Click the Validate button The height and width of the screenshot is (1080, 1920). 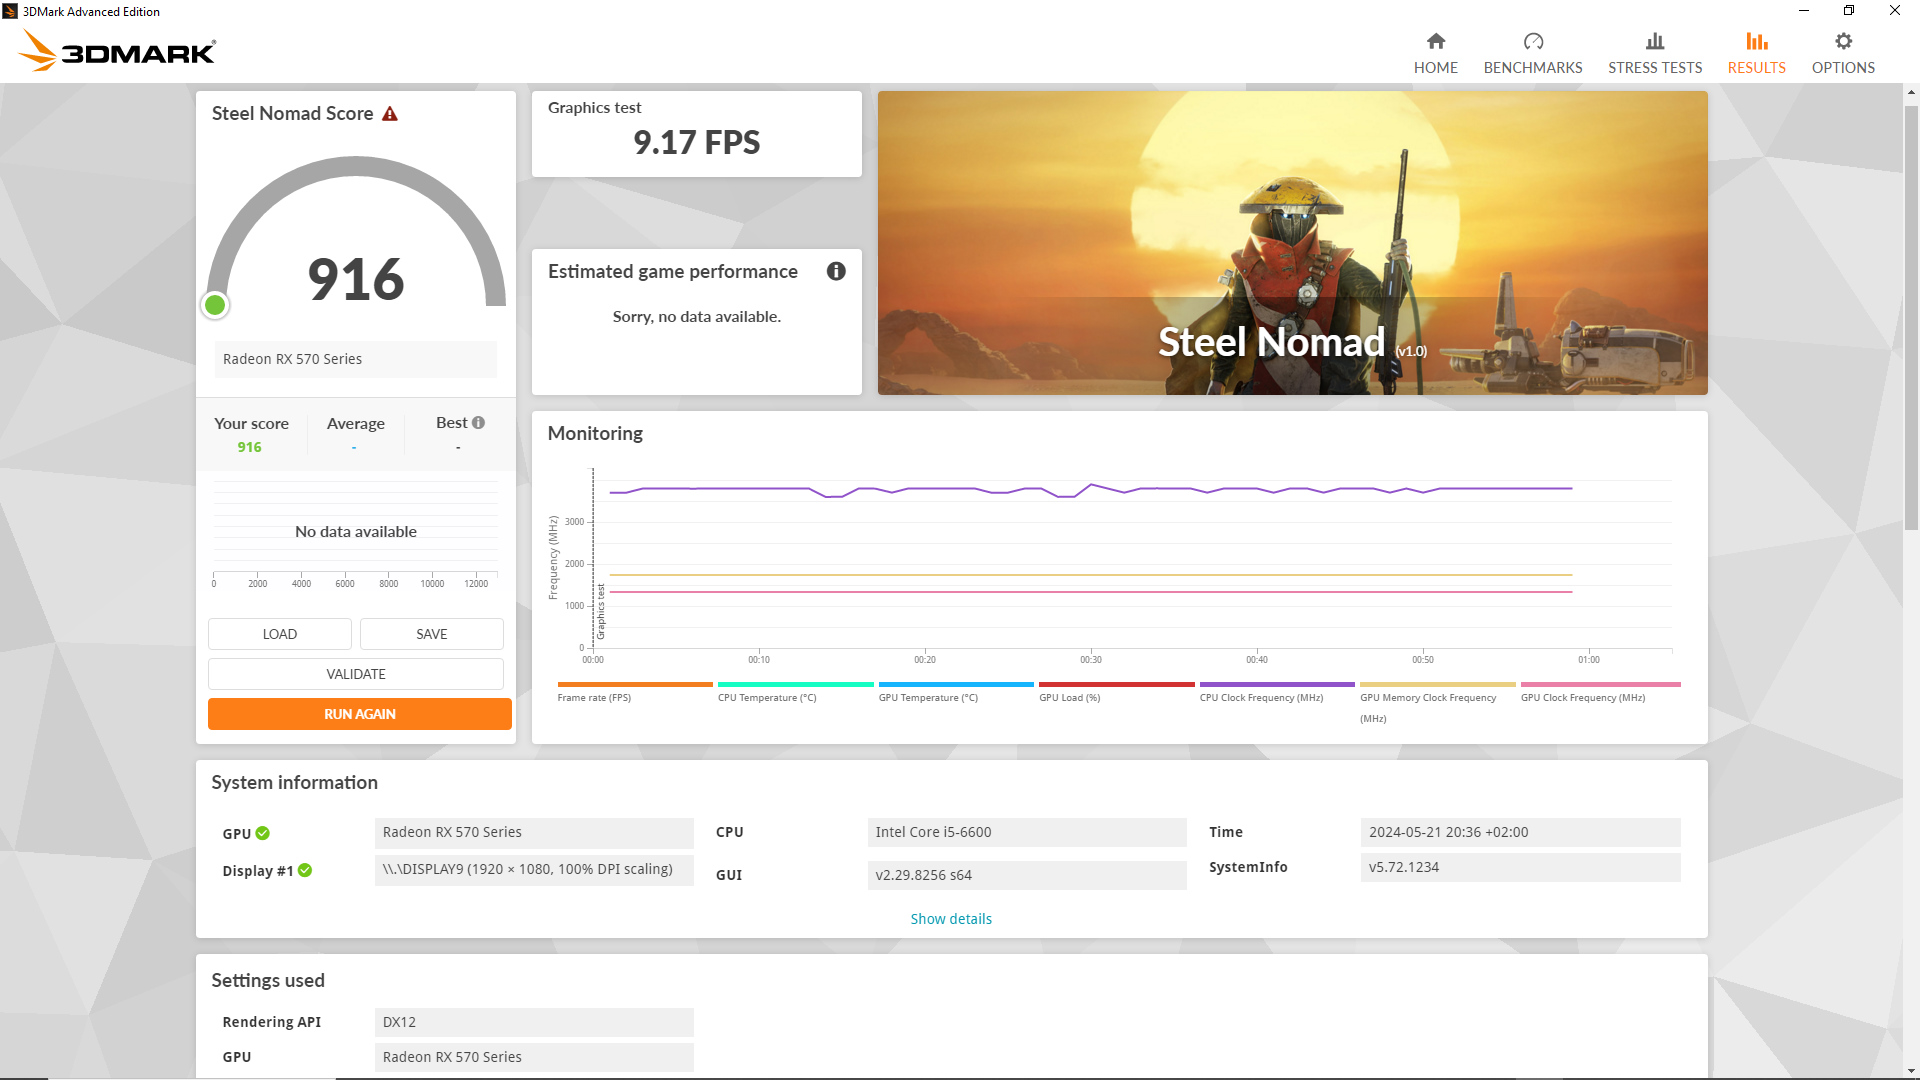point(355,674)
